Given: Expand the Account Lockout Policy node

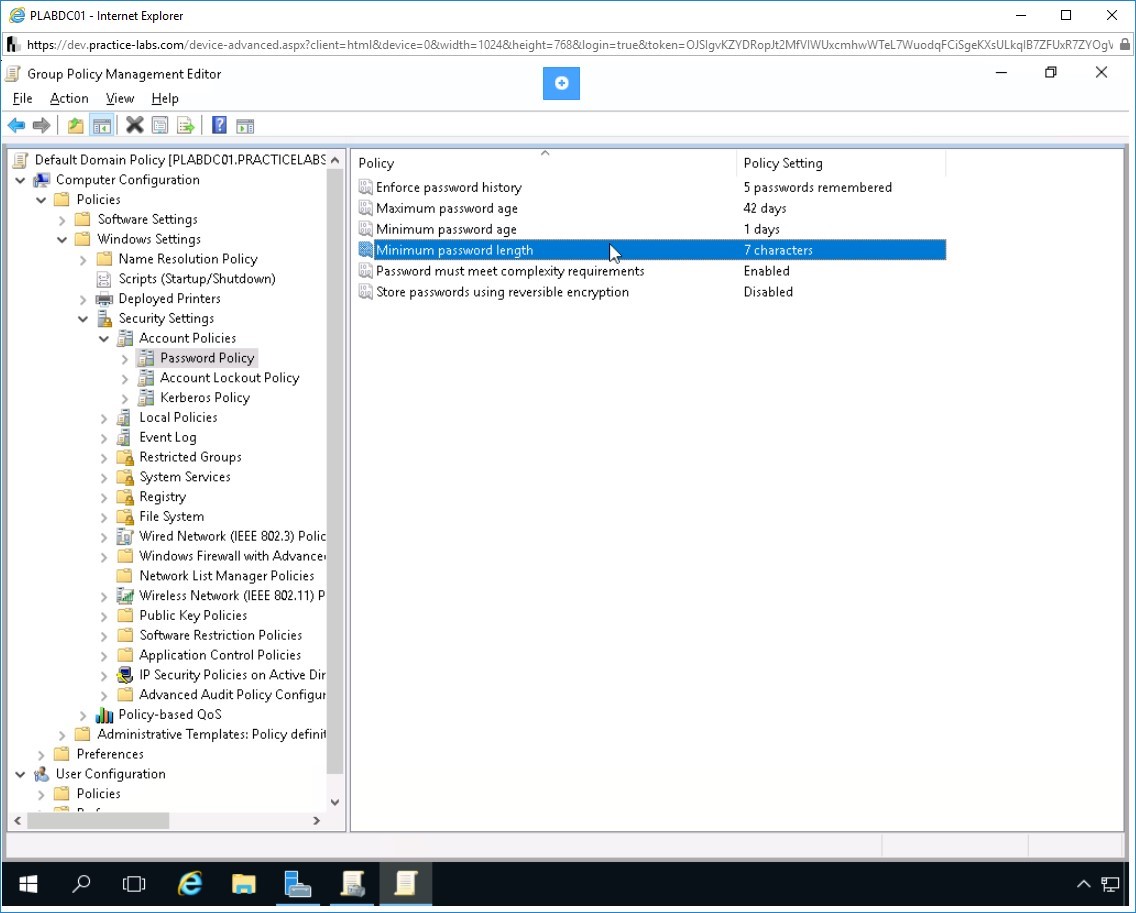Looking at the screenshot, I should click(x=125, y=378).
